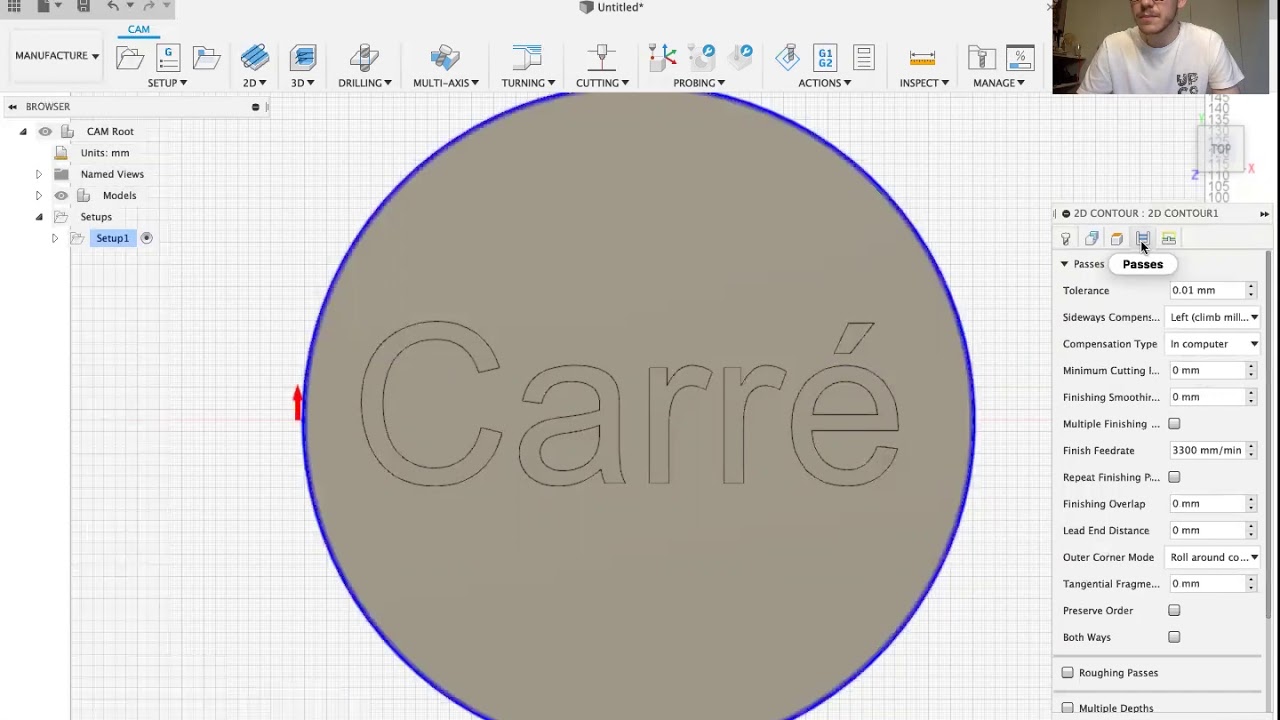Collapse the CAM Root tree node
This screenshot has width=1280, height=720.
click(x=23, y=131)
